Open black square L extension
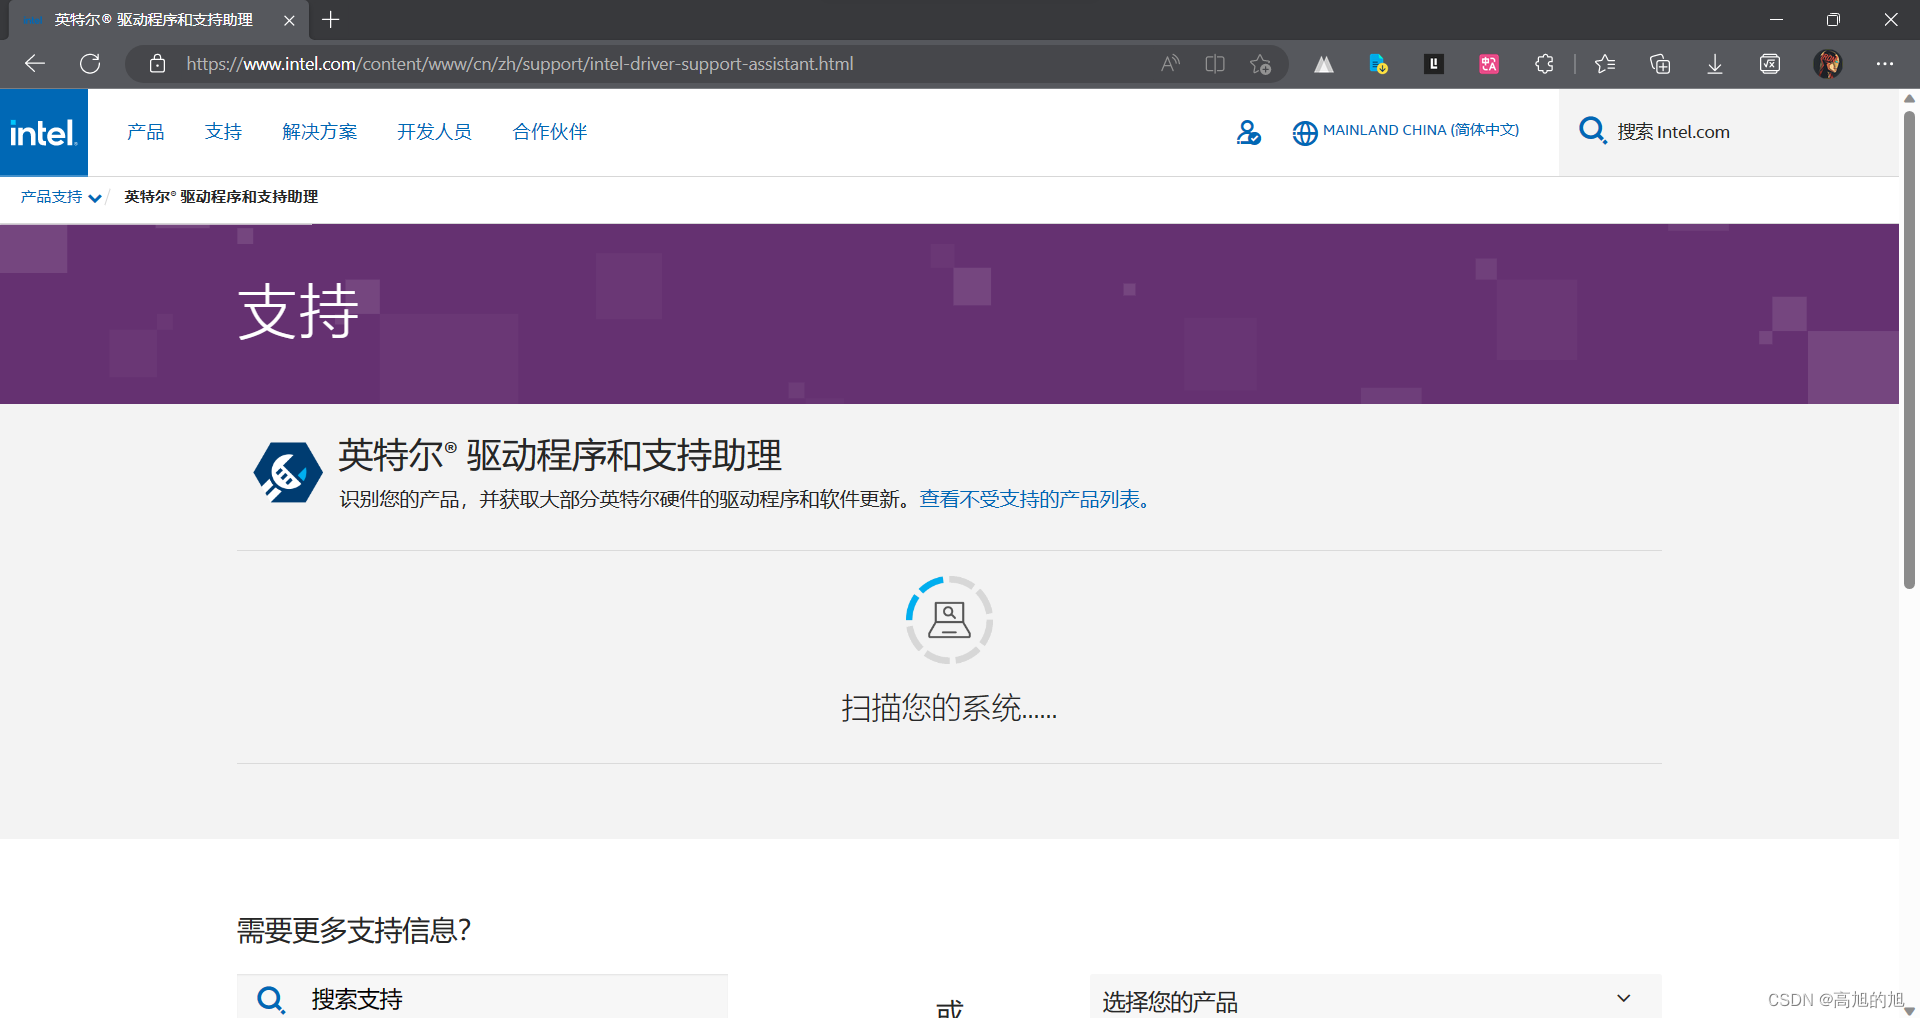Screen dimensions: 1920x1018 click(1434, 64)
